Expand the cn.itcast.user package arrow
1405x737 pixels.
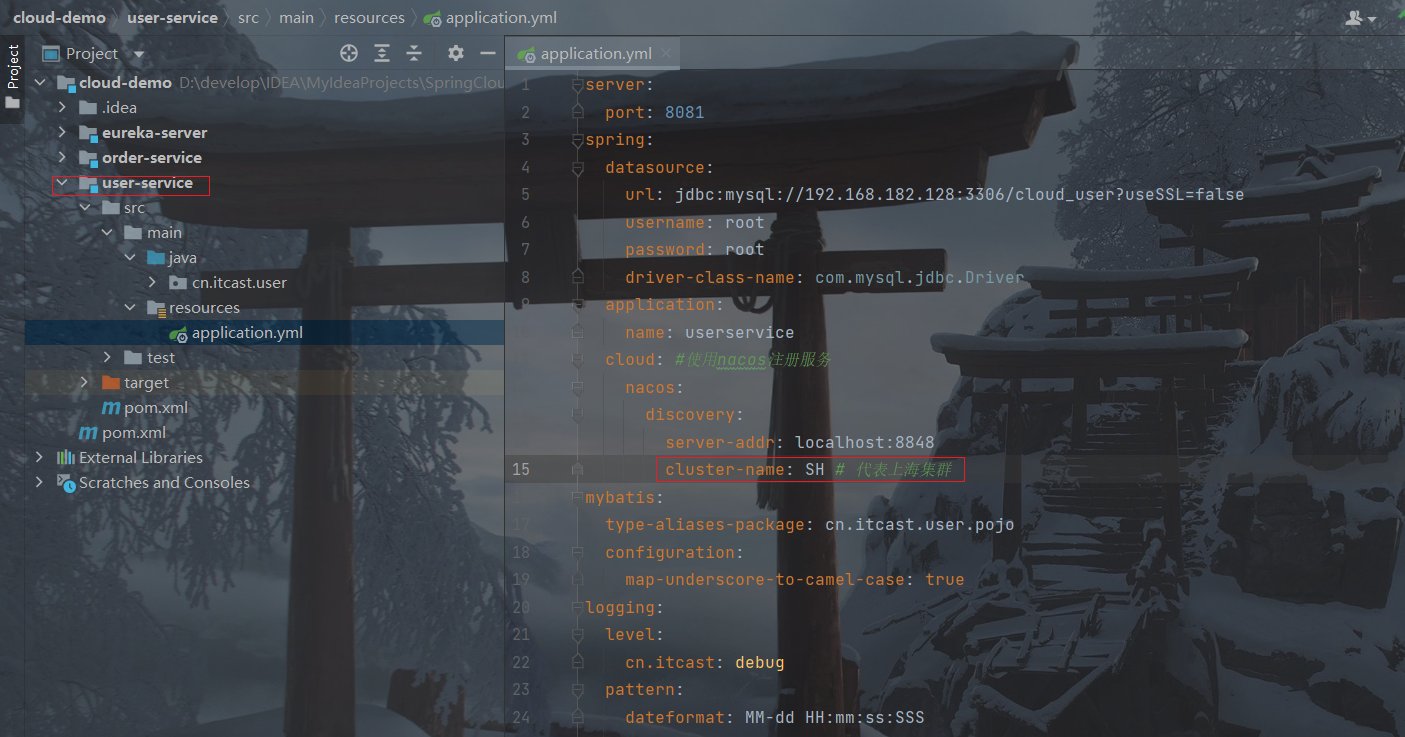click(152, 282)
